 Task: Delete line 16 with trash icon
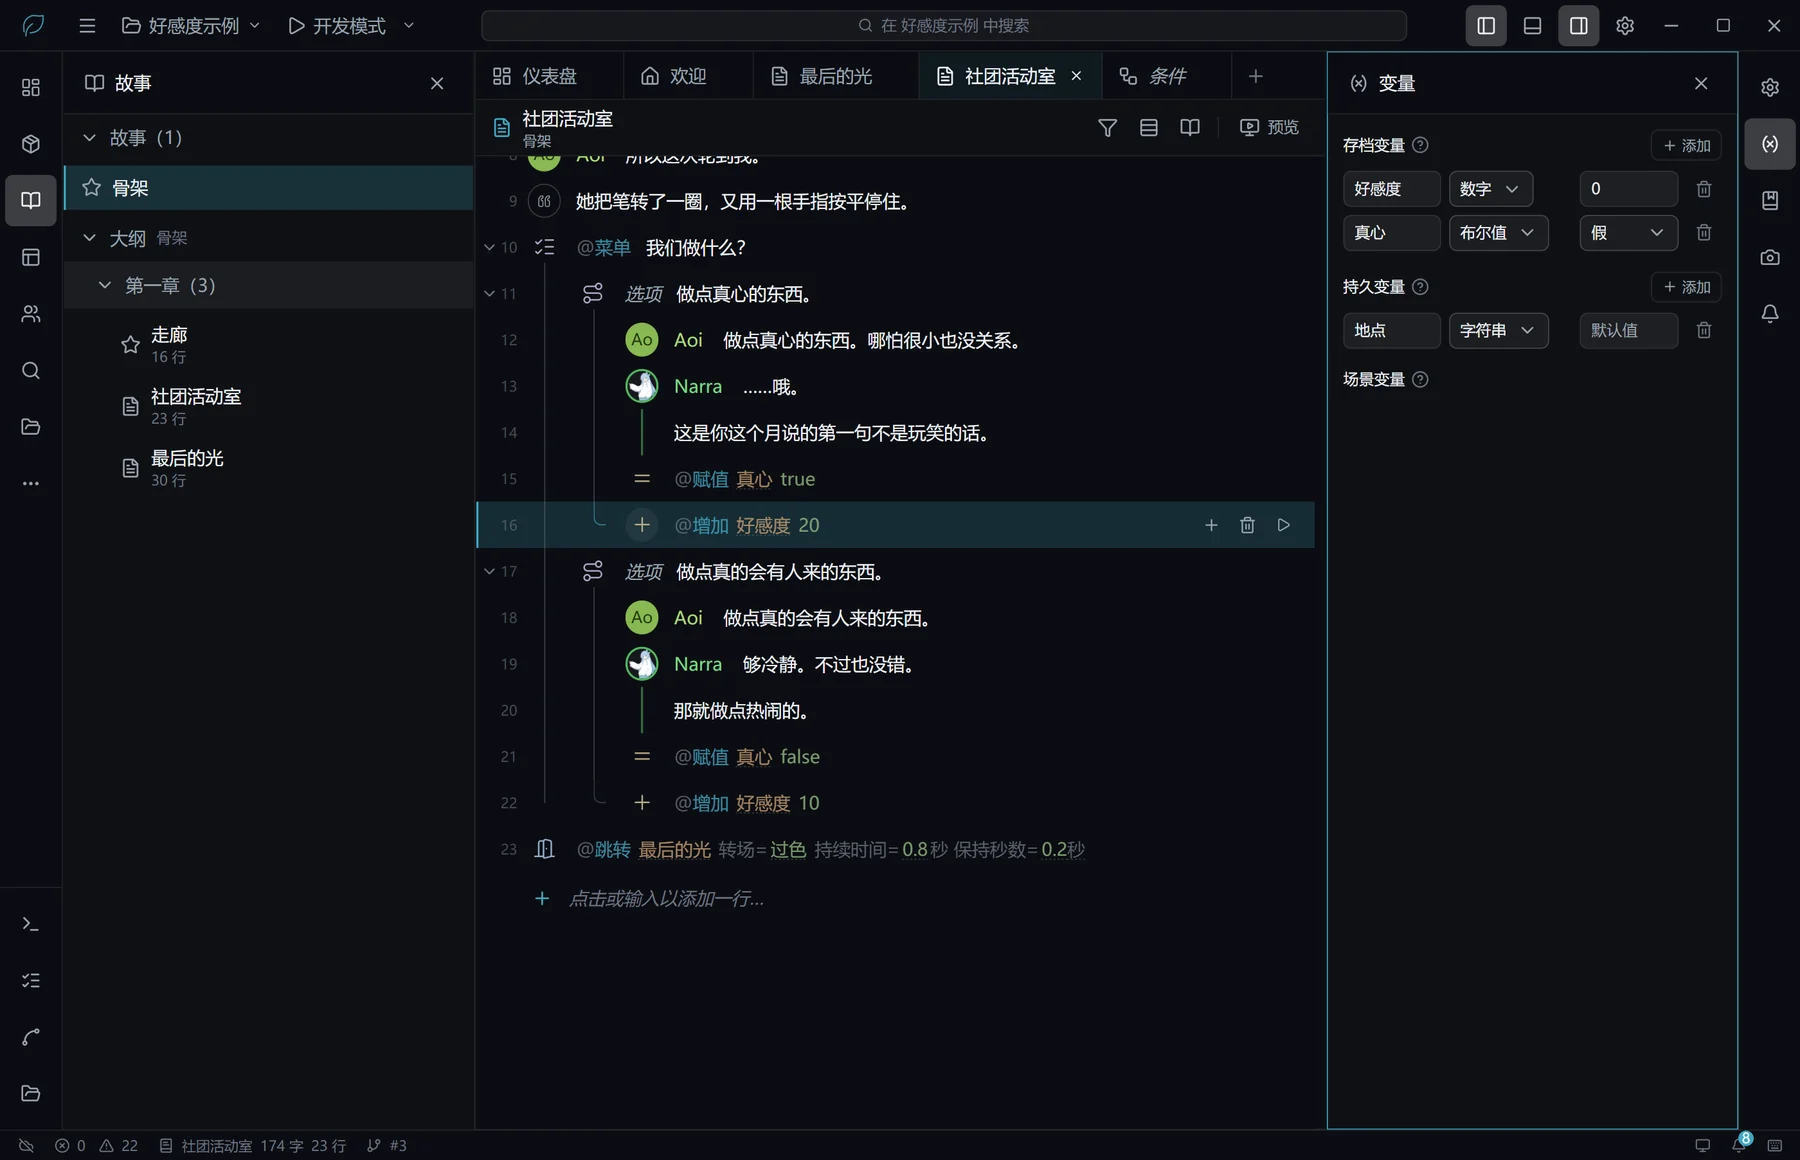[1247, 525]
